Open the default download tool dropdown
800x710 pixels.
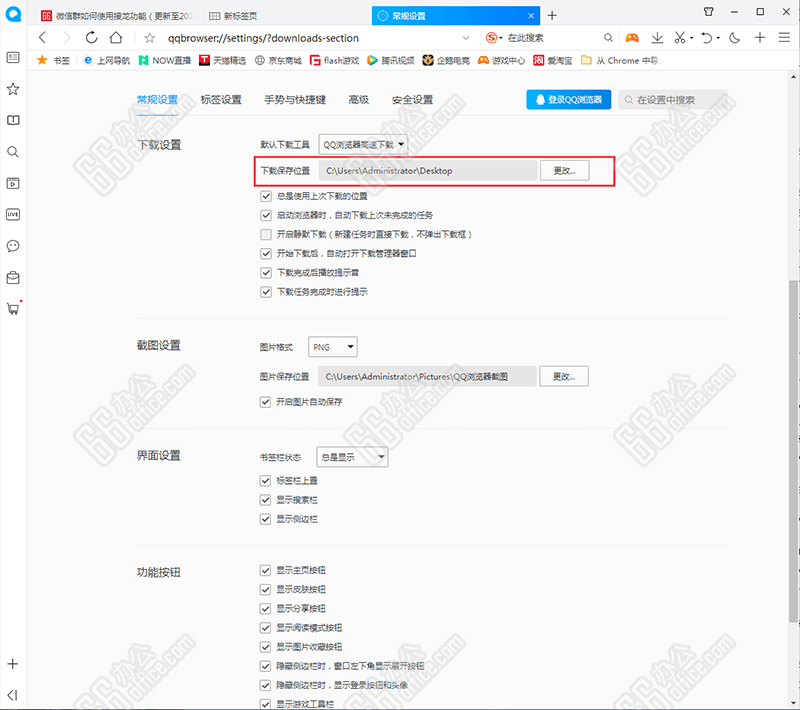coord(363,144)
